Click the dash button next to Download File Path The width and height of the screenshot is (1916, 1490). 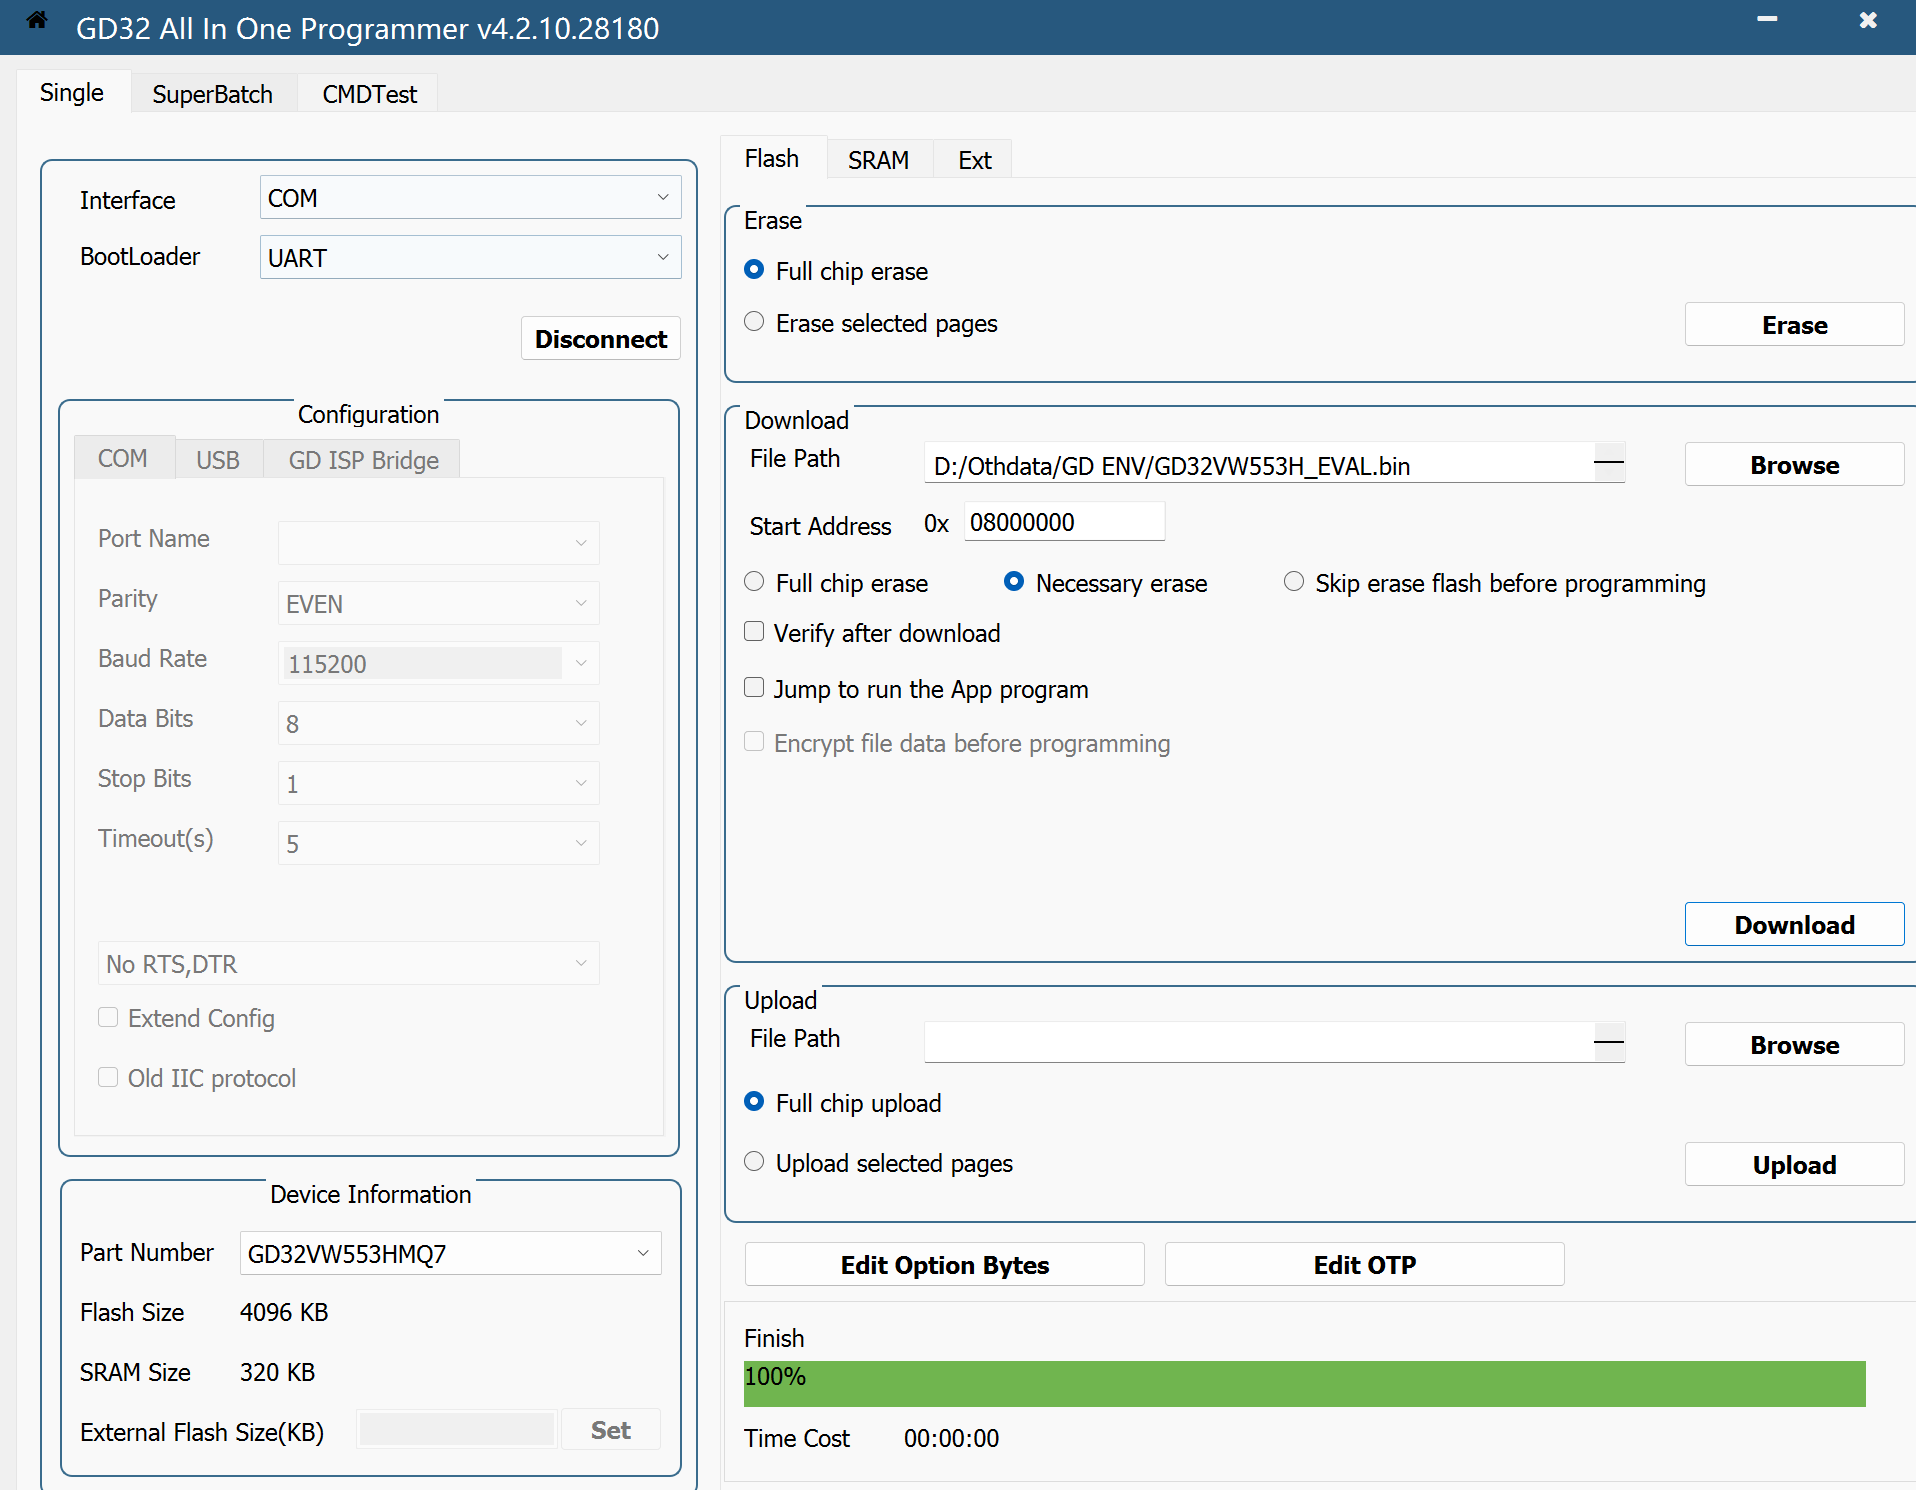pyautogui.click(x=1609, y=462)
